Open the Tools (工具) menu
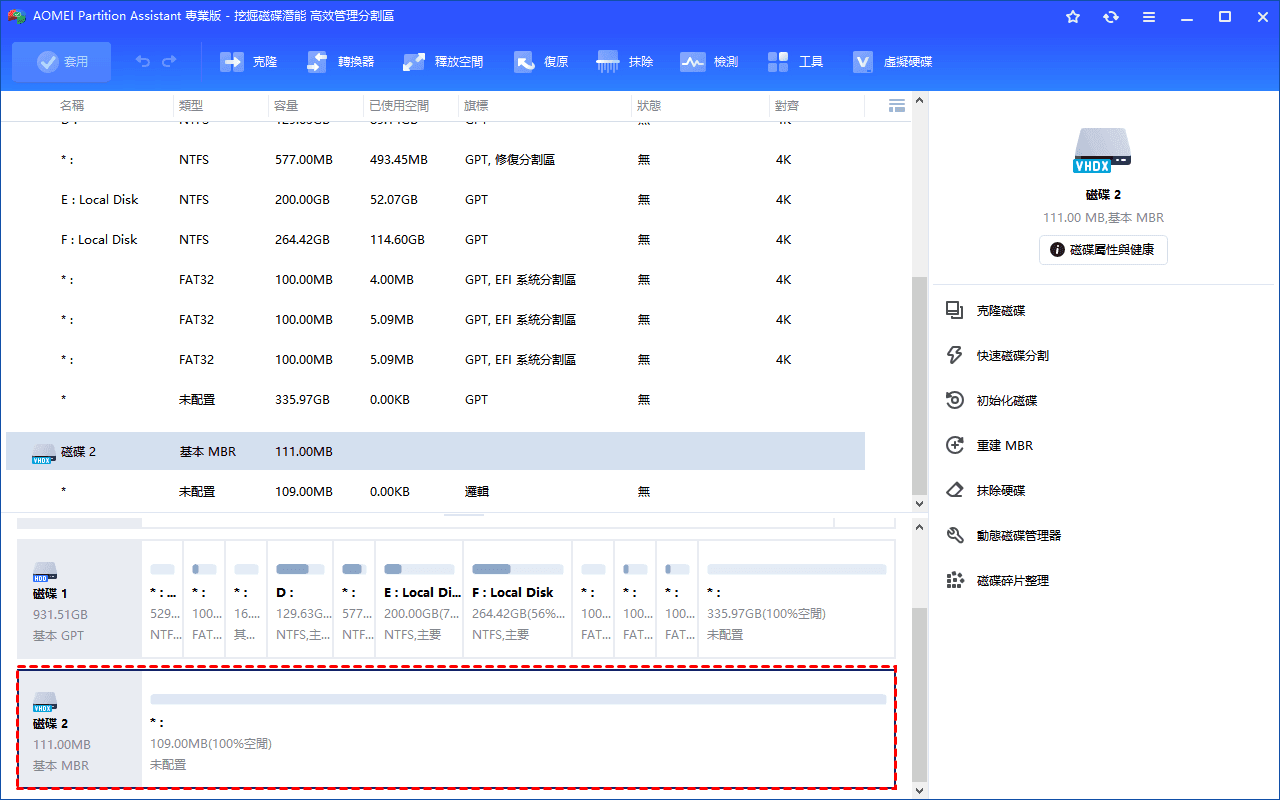The height and width of the screenshot is (800, 1280). [796, 62]
